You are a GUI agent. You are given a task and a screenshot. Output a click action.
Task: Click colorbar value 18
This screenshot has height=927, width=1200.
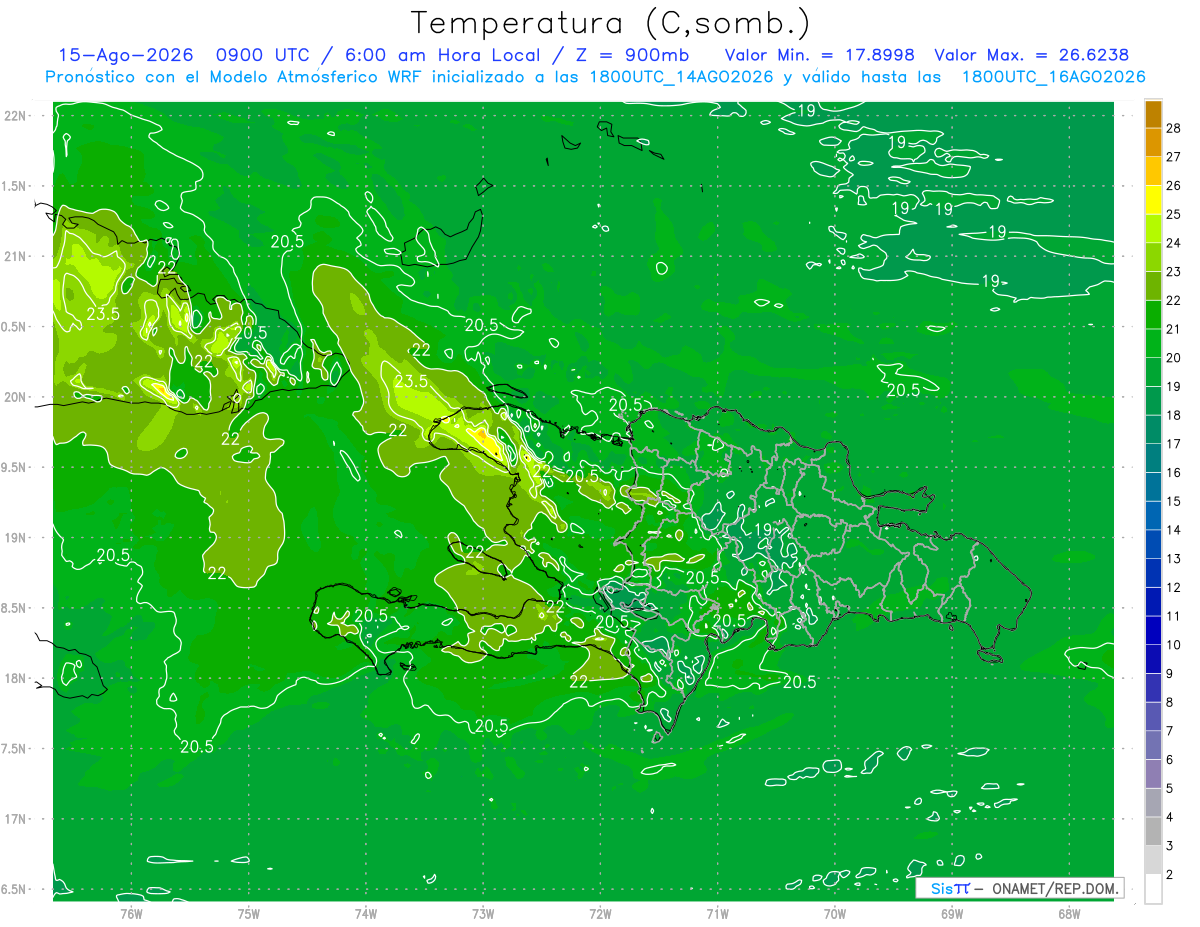1174,415
